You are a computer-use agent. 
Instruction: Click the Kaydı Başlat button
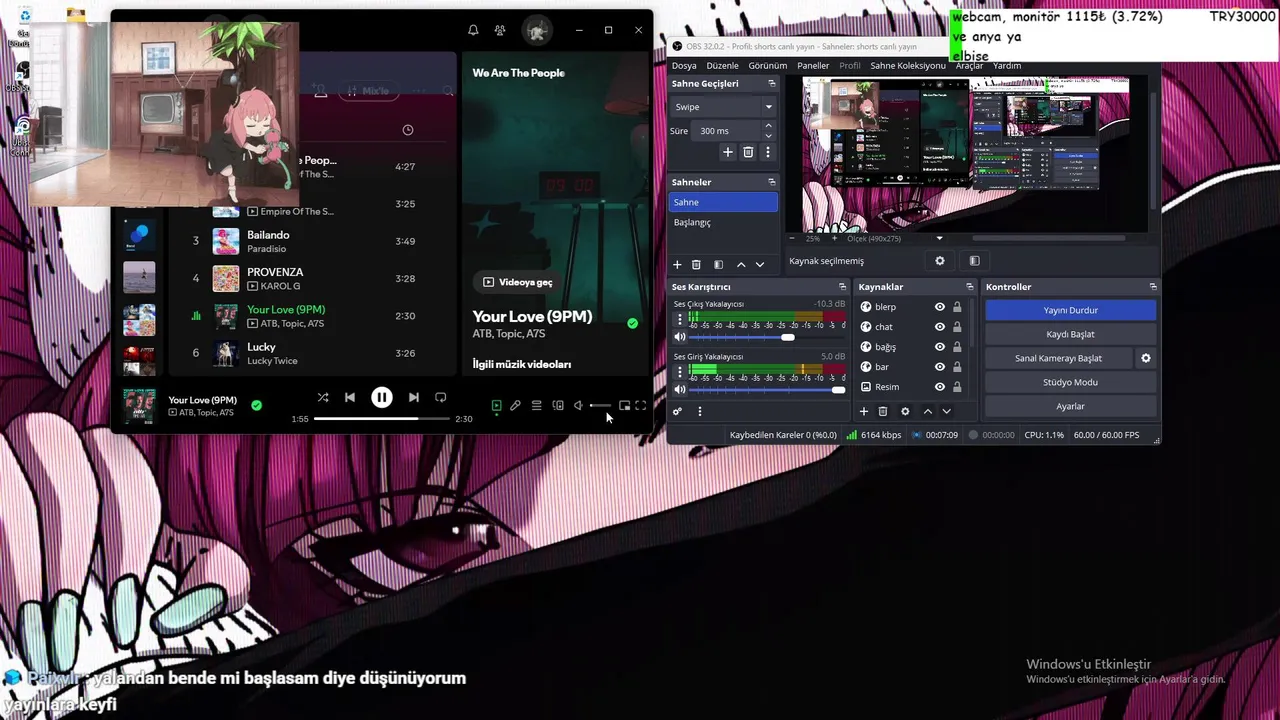coord(1070,334)
